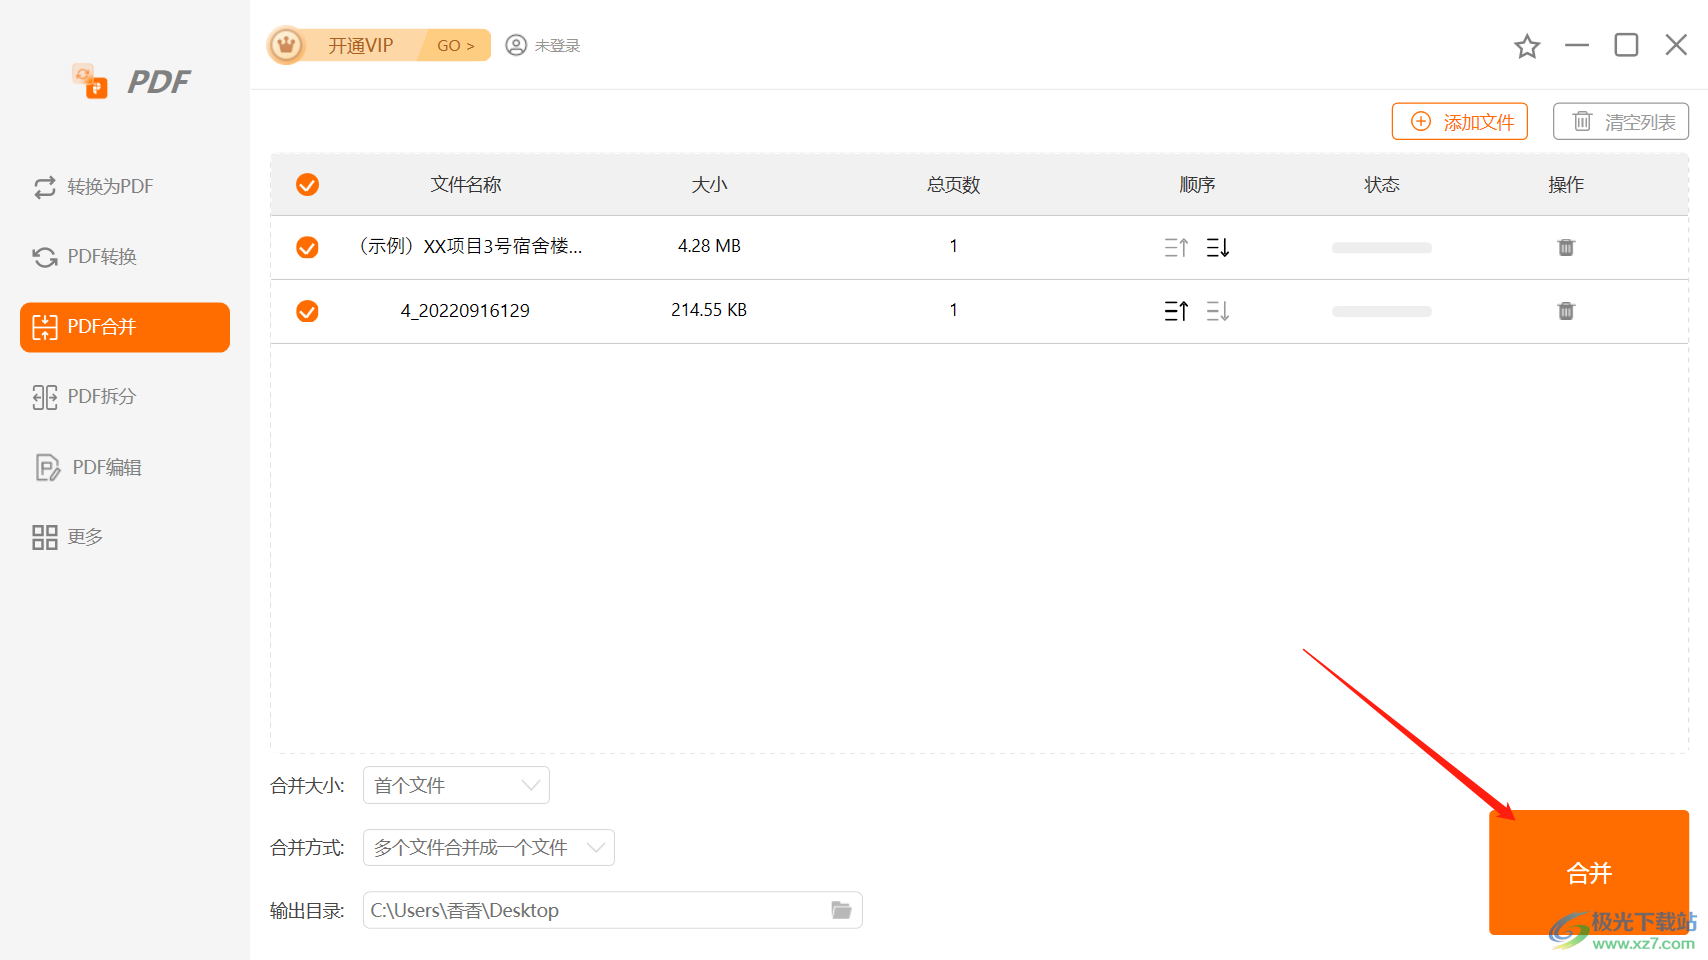1708x960 pixels.
Task: Click the 顺序 column header
Action: 1197,185
